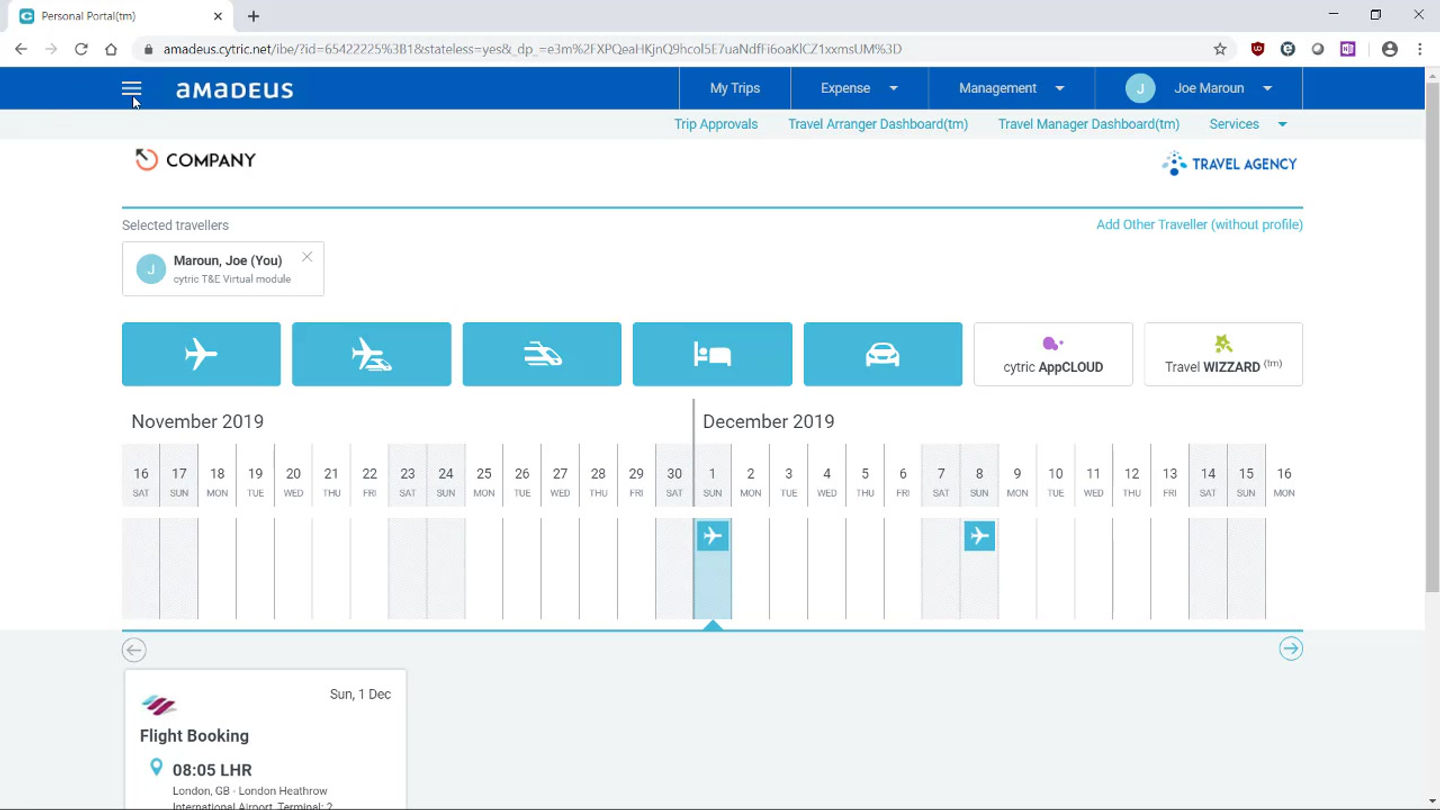
Task: Bookmark this page with star icon
Action: [1220, 49]
